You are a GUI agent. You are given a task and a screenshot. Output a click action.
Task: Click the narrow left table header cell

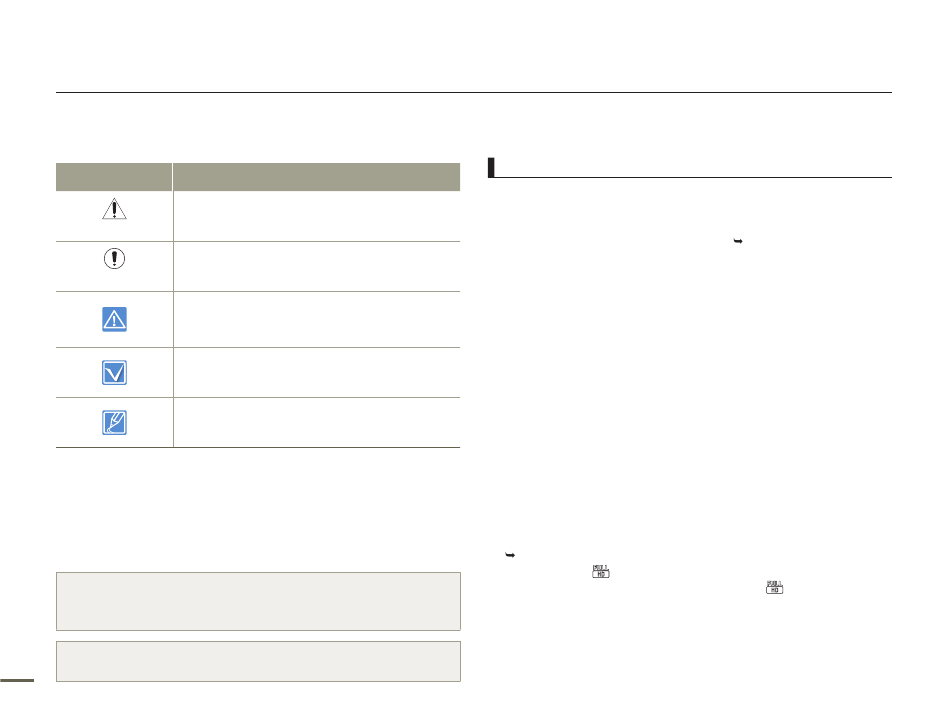point(114,177)
